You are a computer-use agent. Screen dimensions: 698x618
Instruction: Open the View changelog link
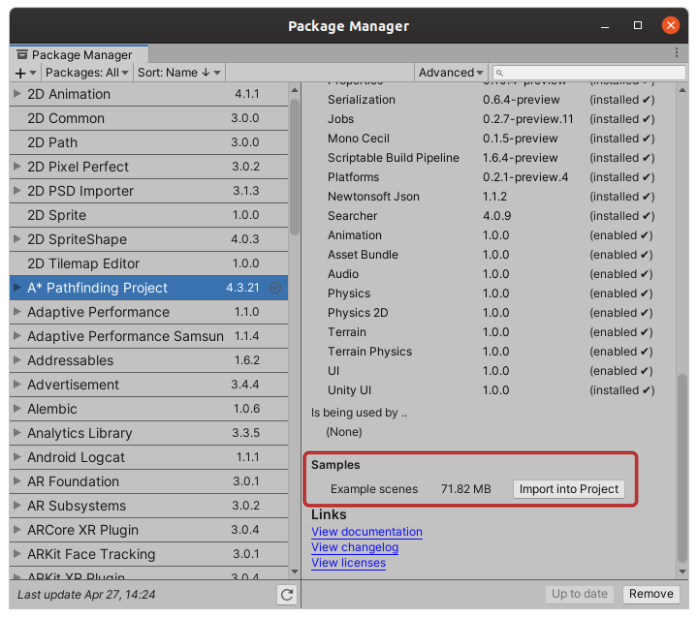[x=355, y=548]
